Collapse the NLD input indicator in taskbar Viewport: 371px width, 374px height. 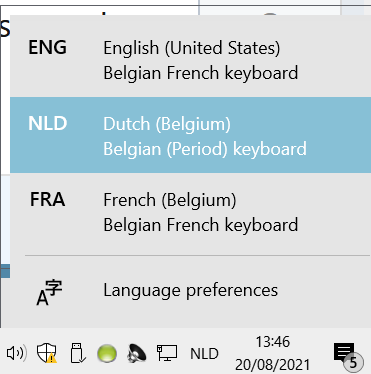(204, 354)
